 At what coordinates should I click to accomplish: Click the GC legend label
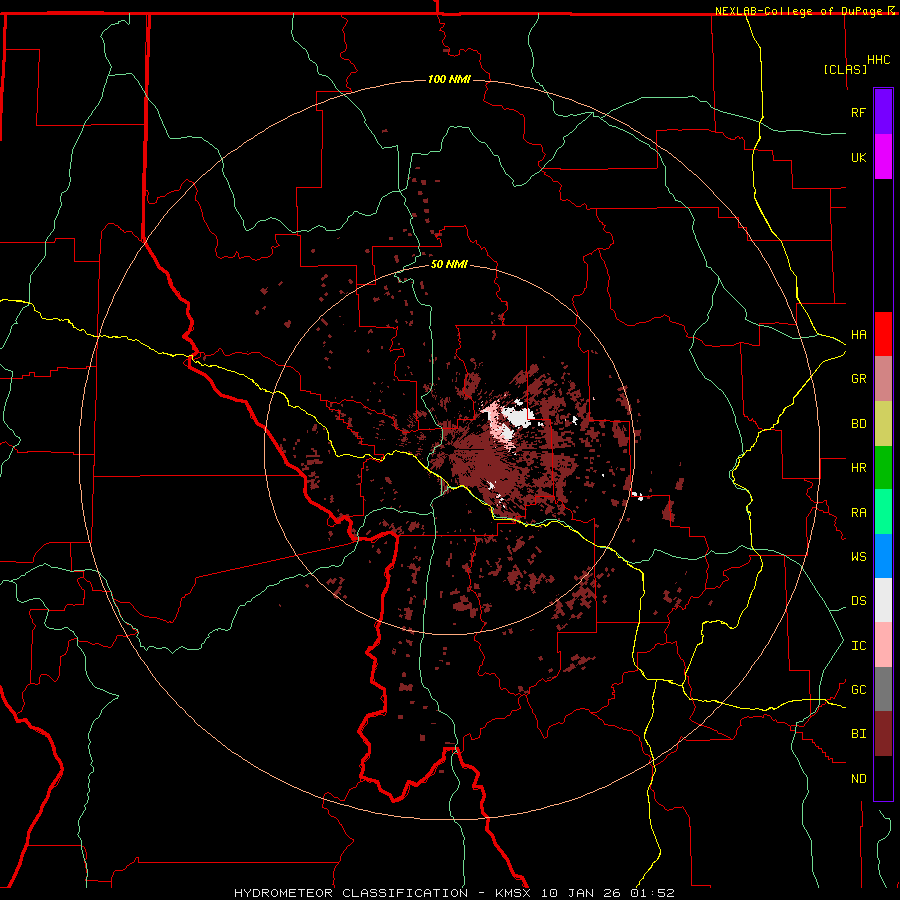858,689
